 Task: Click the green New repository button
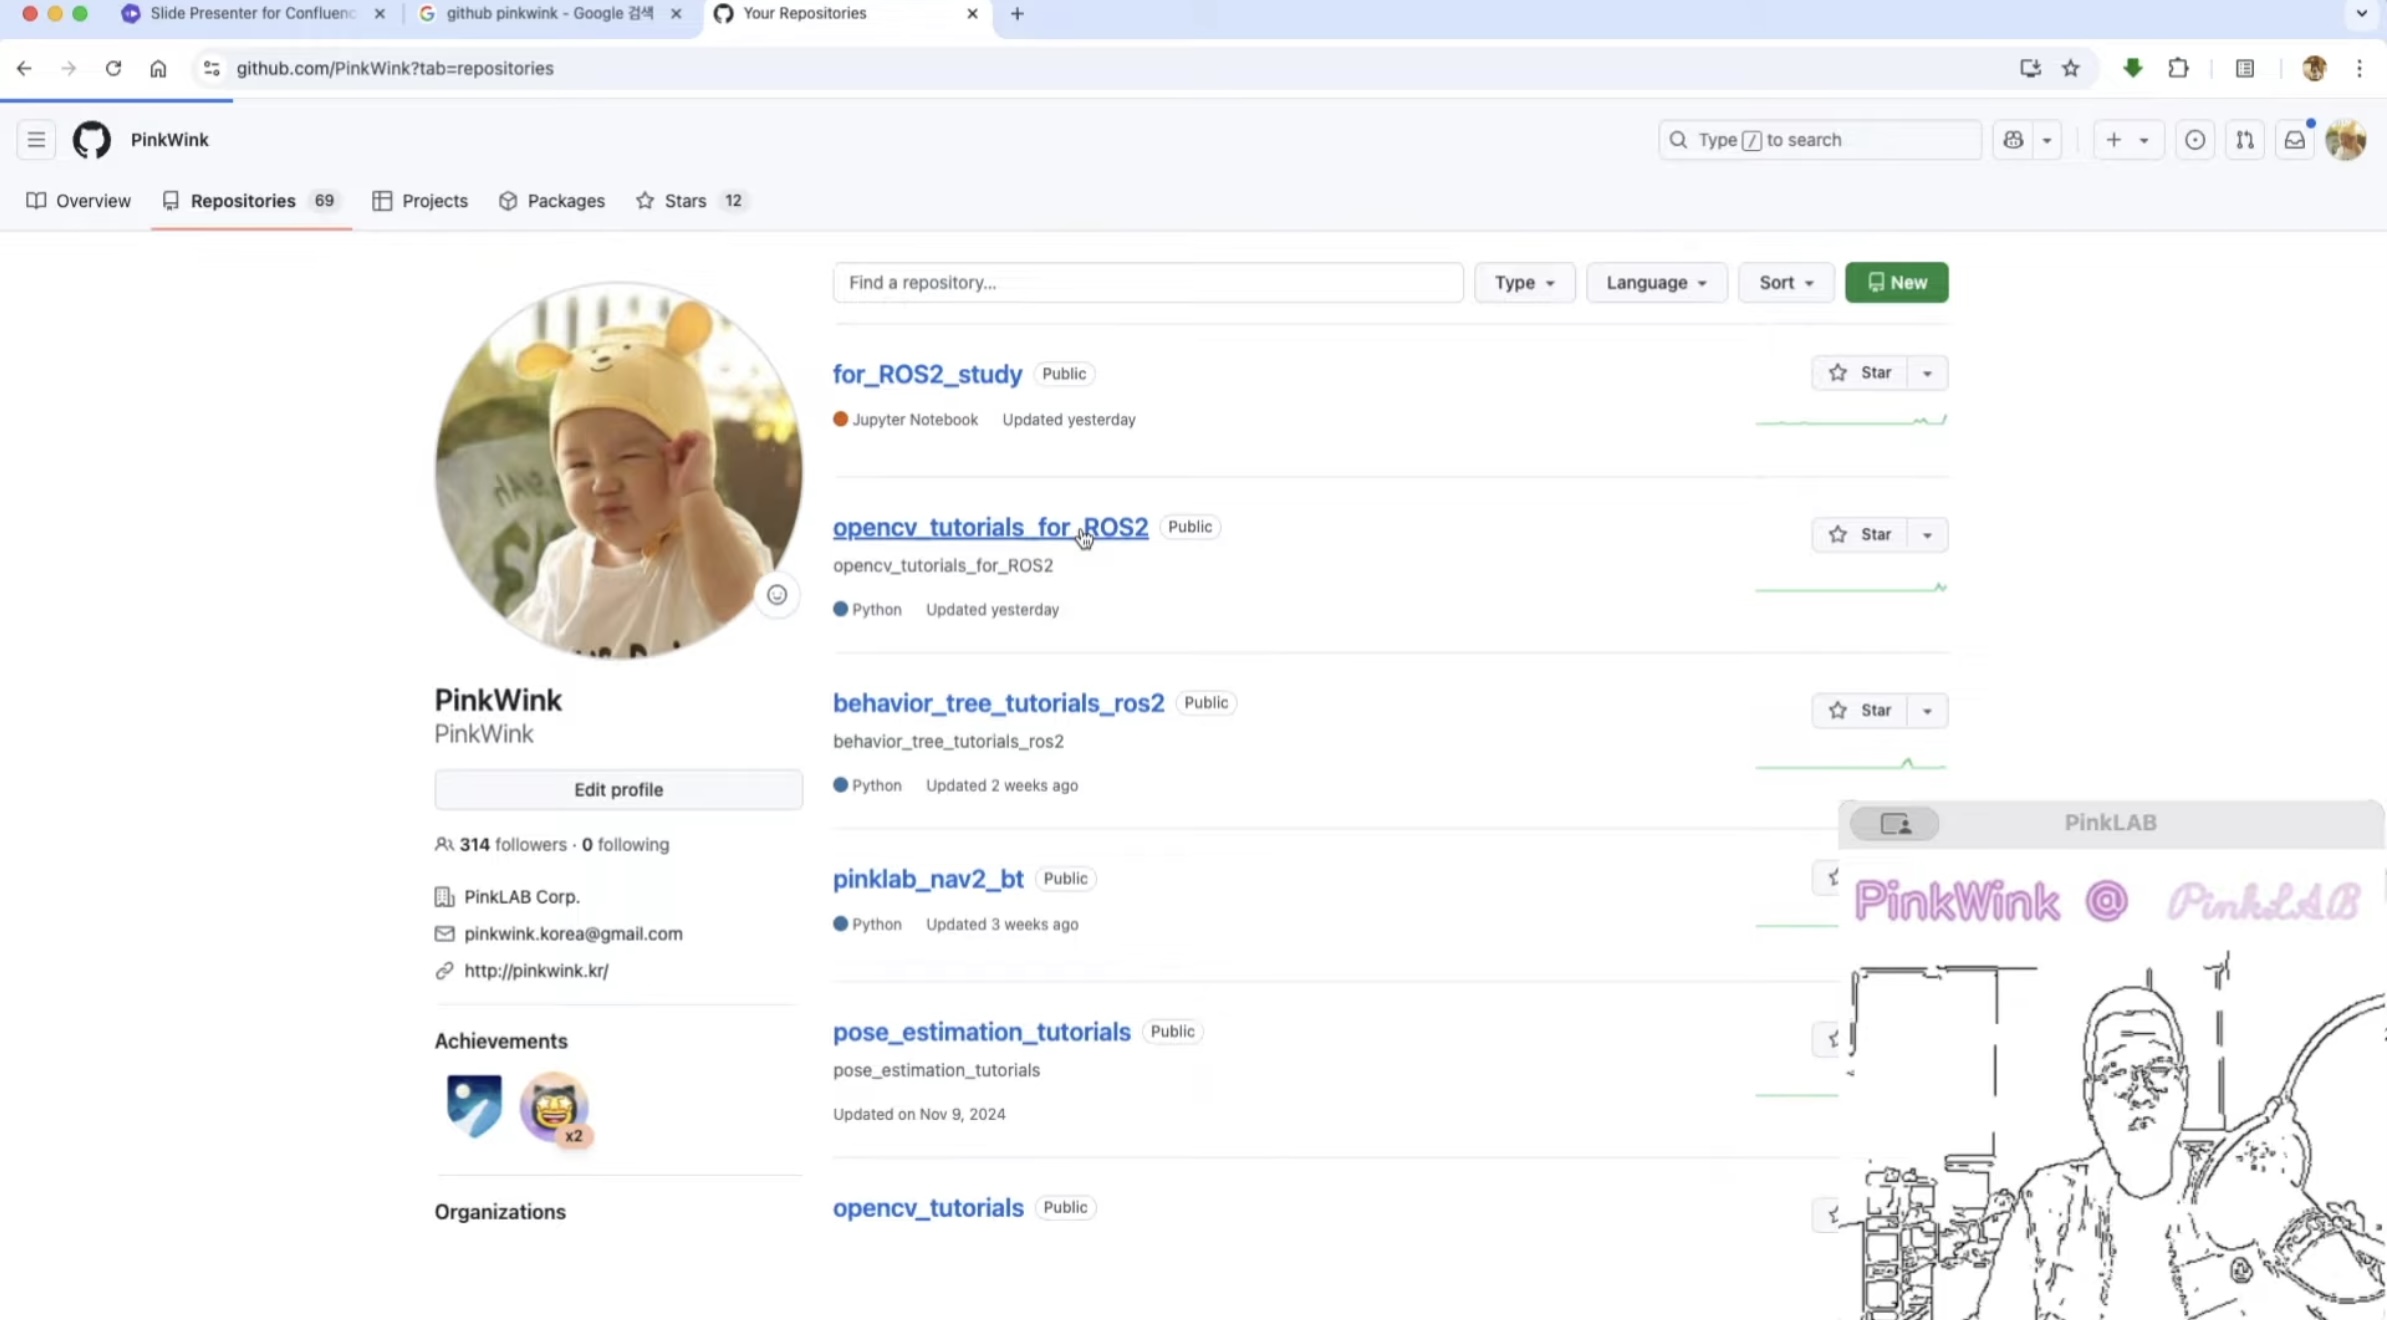[x=1896, y=283]
